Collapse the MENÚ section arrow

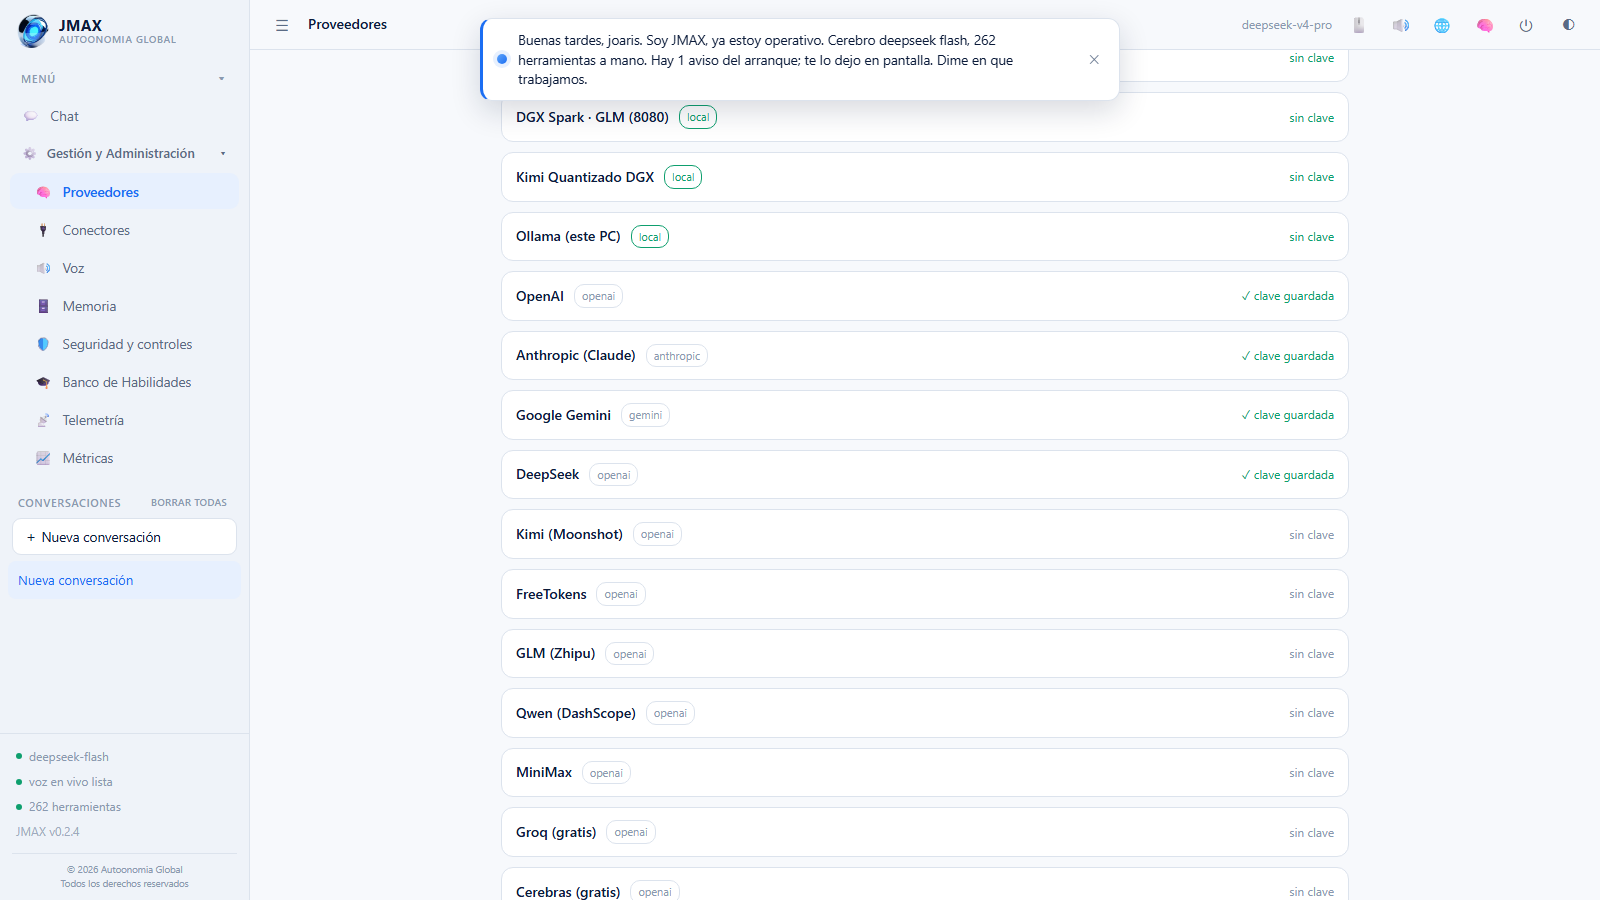coord(222,79)
